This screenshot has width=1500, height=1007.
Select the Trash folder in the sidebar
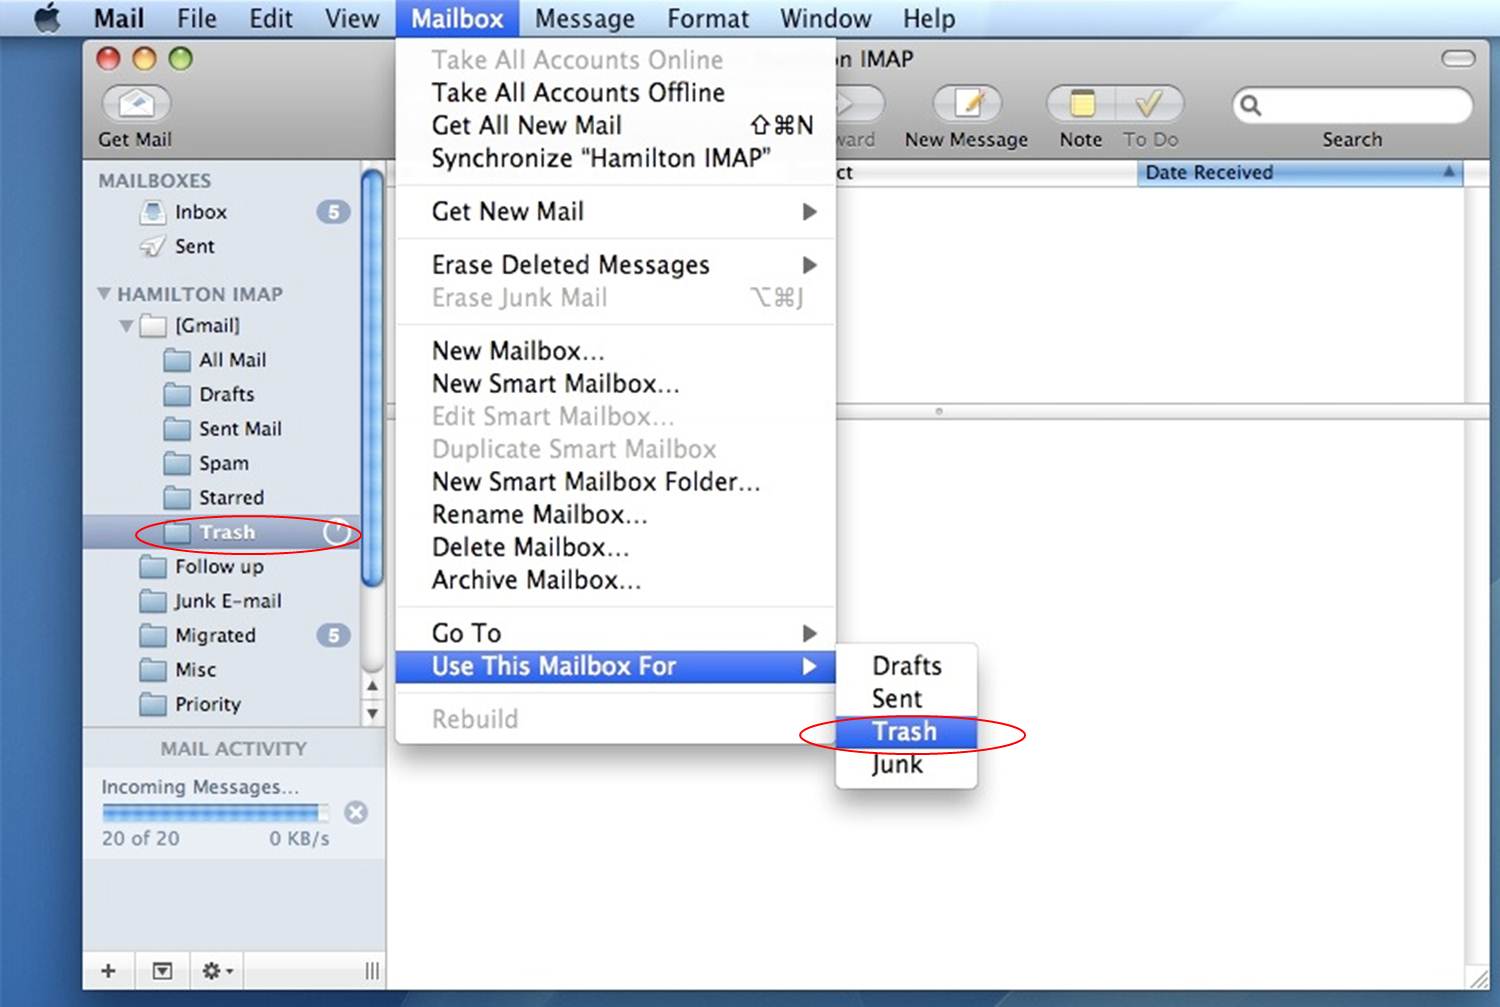click(x=221, y=532)
